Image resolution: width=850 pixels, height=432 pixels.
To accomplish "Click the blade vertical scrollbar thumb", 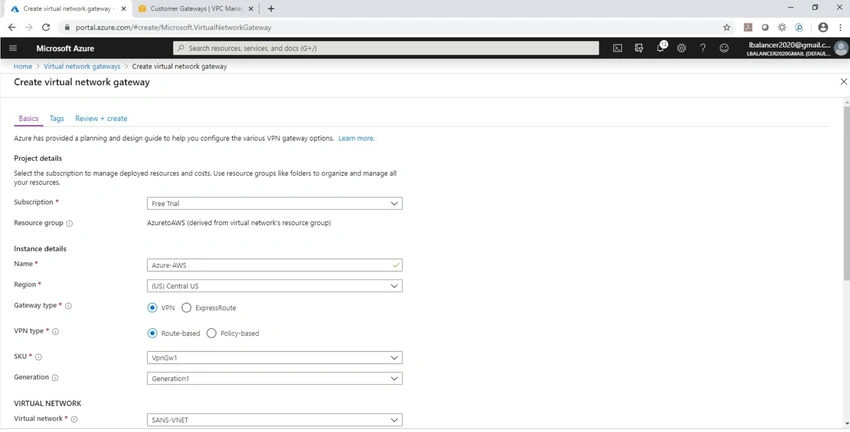I will pyautogui.click(x=846, y=192).
